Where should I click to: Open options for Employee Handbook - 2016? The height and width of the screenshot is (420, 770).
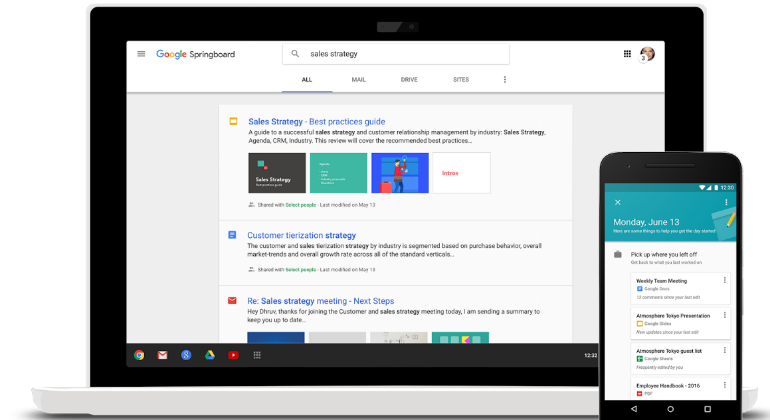(x=724, y=385)
